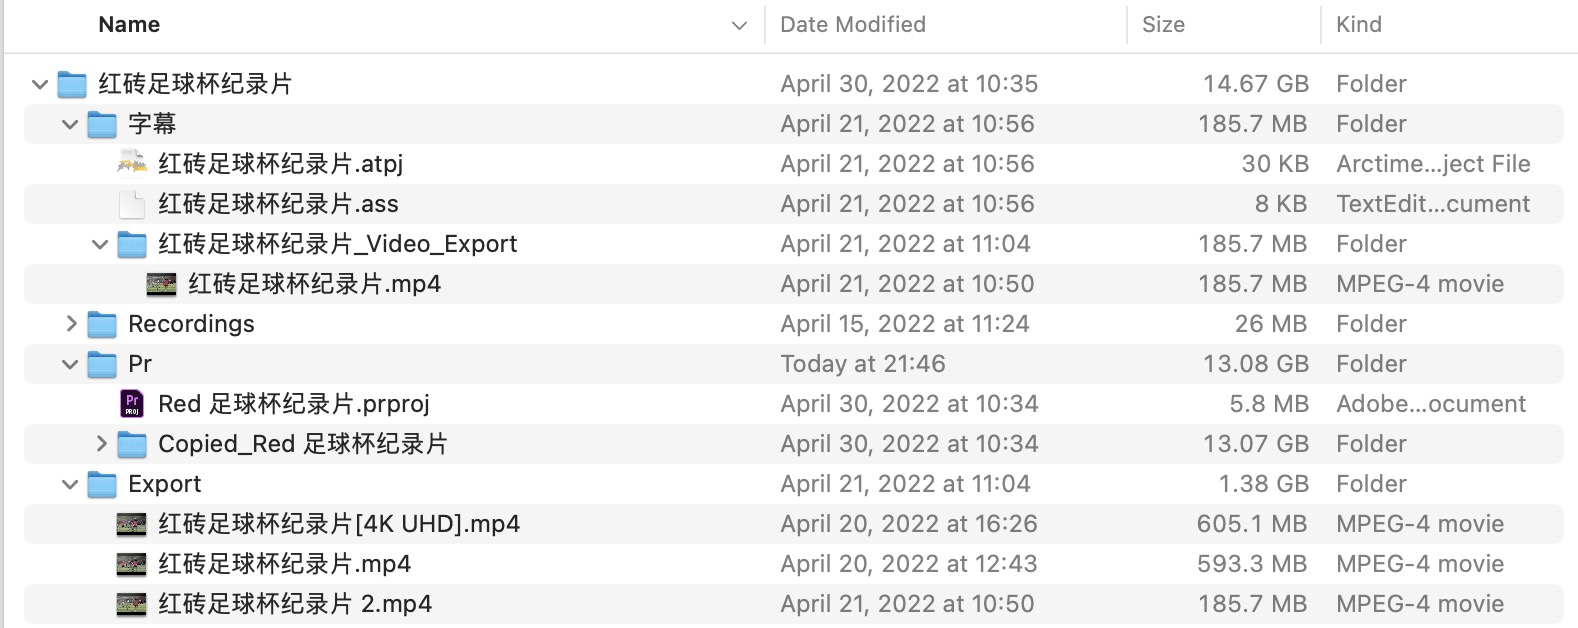Collapse the Export folder disclosure arrow

pyautogui.click(x=70, y=484)
